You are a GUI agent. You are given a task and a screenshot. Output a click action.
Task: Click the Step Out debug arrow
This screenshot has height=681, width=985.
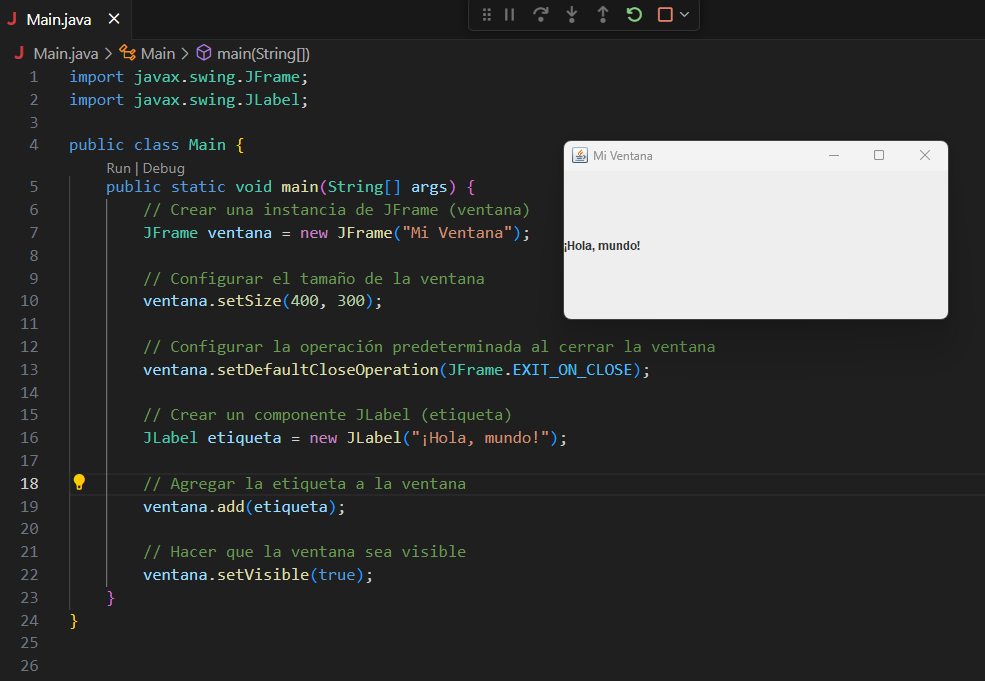pos(602,14)
